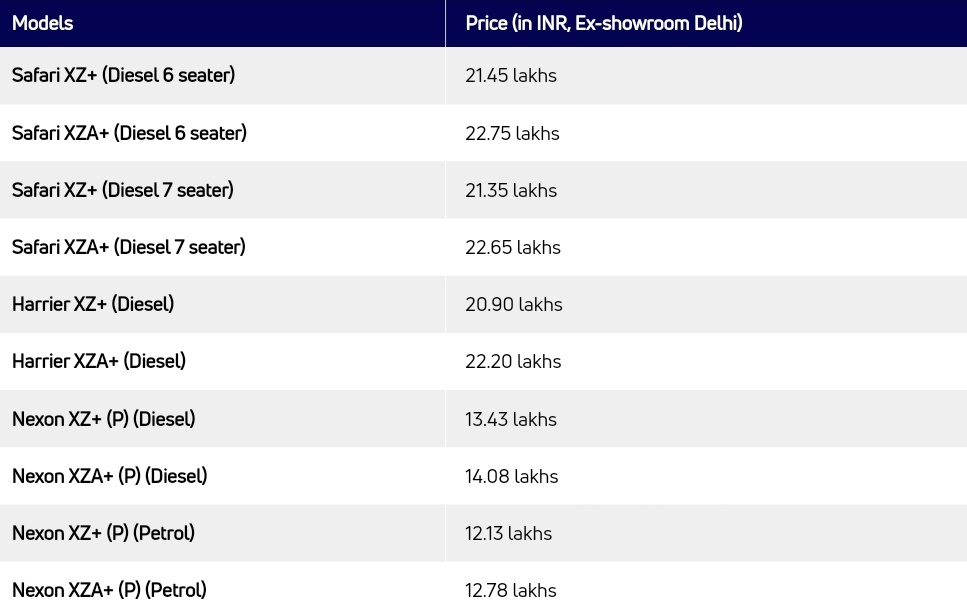967x613 pixels.
Task: Click the 12.78 lakhs price
Action: tap(511, 590)
